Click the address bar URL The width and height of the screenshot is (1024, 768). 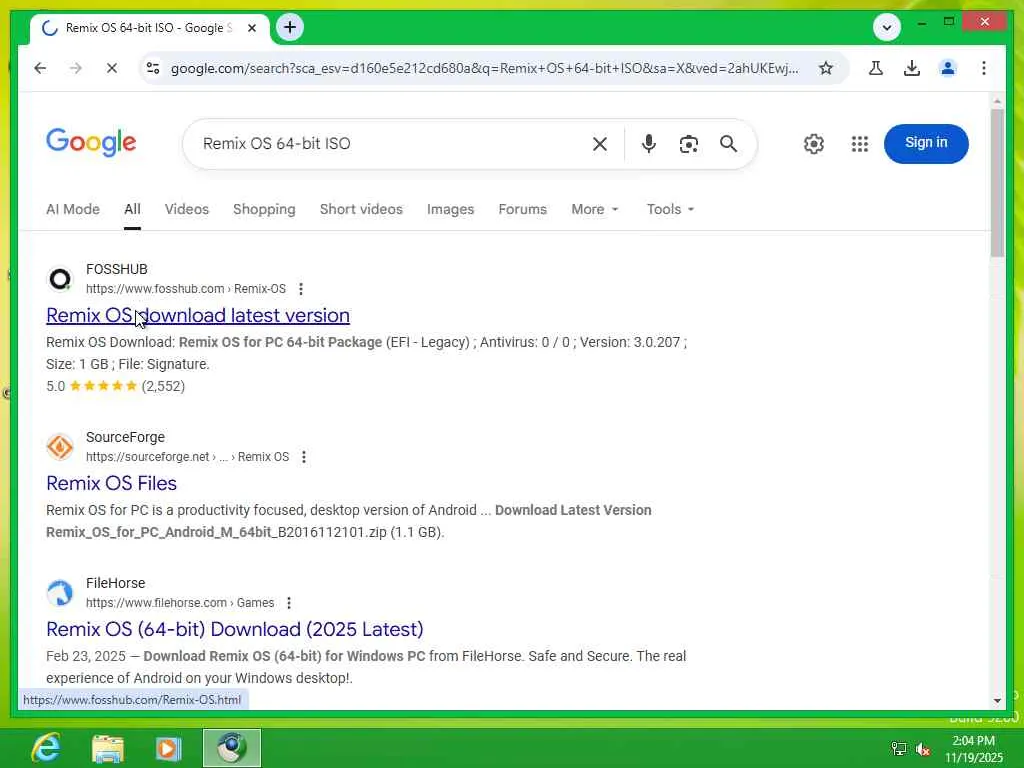(x=484, y=68)
